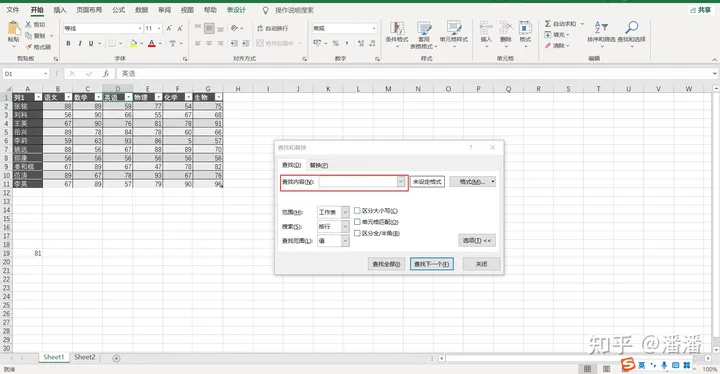The width and height of the screenshot is (720, 374).
Task: Enable 单元格匹配 checkbox
Action: coord(357,221)
